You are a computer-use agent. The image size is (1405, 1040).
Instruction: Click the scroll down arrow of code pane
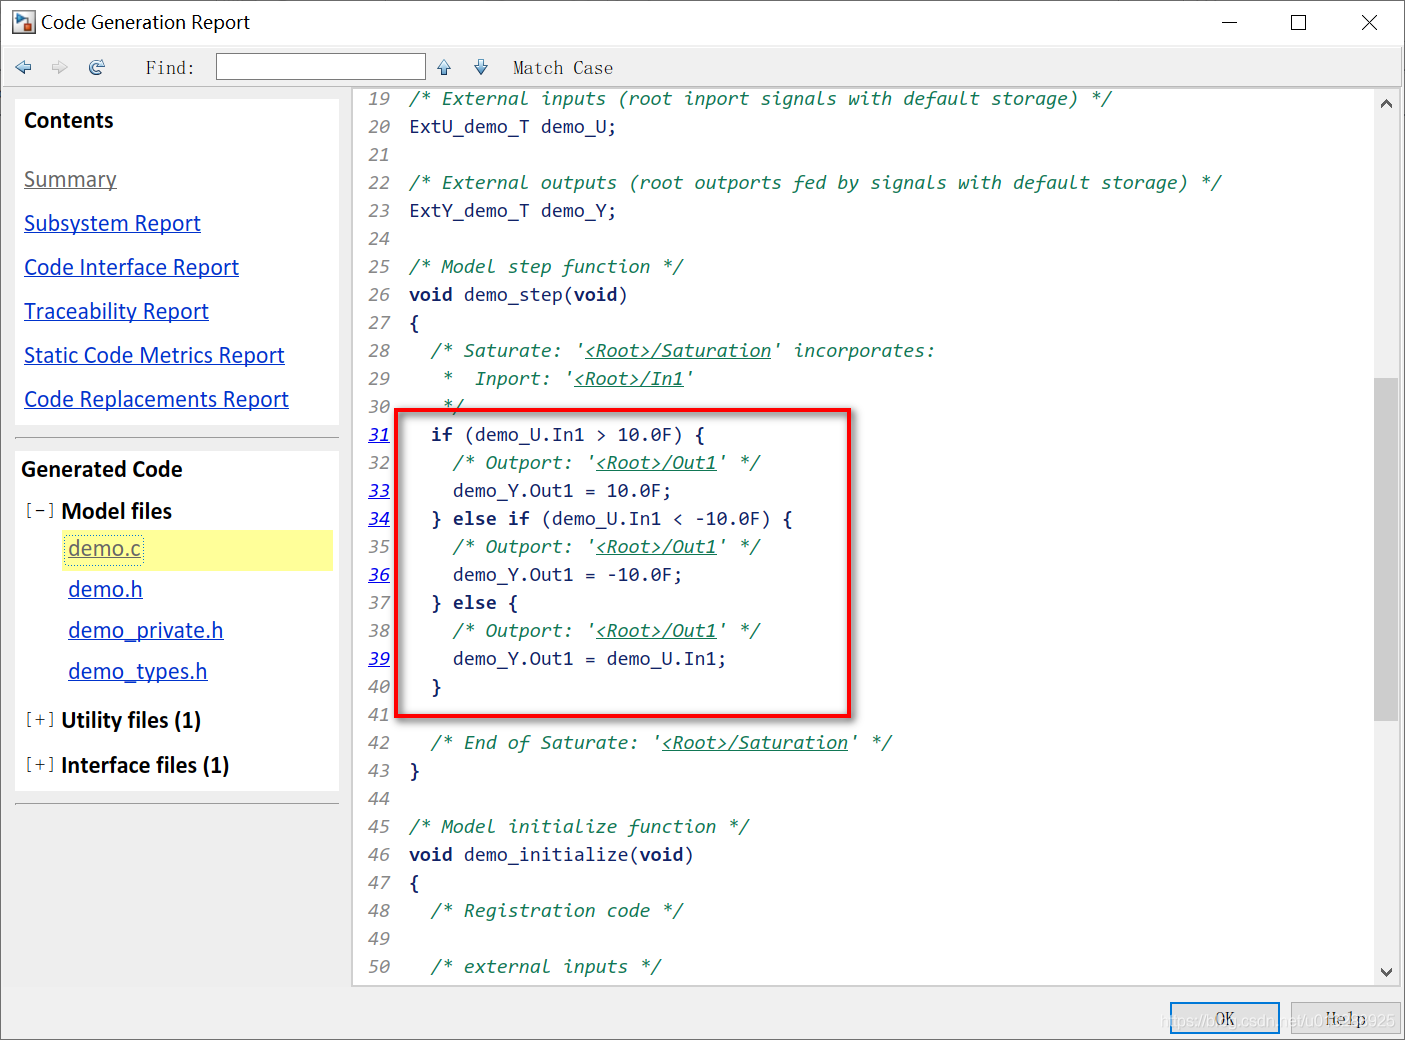(x=1386, y=971)
